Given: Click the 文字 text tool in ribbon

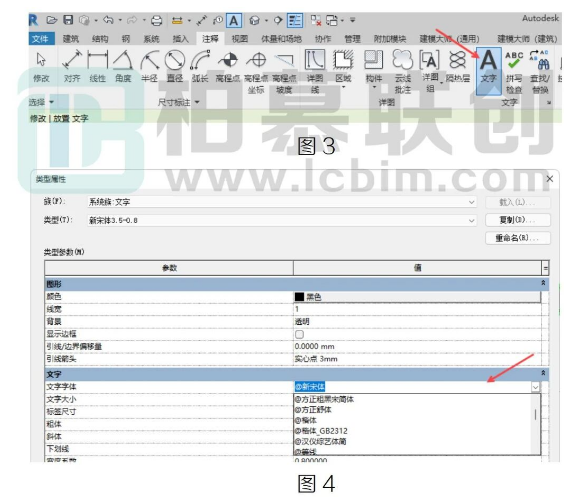Looking at the screenshot, I should 488,71.
